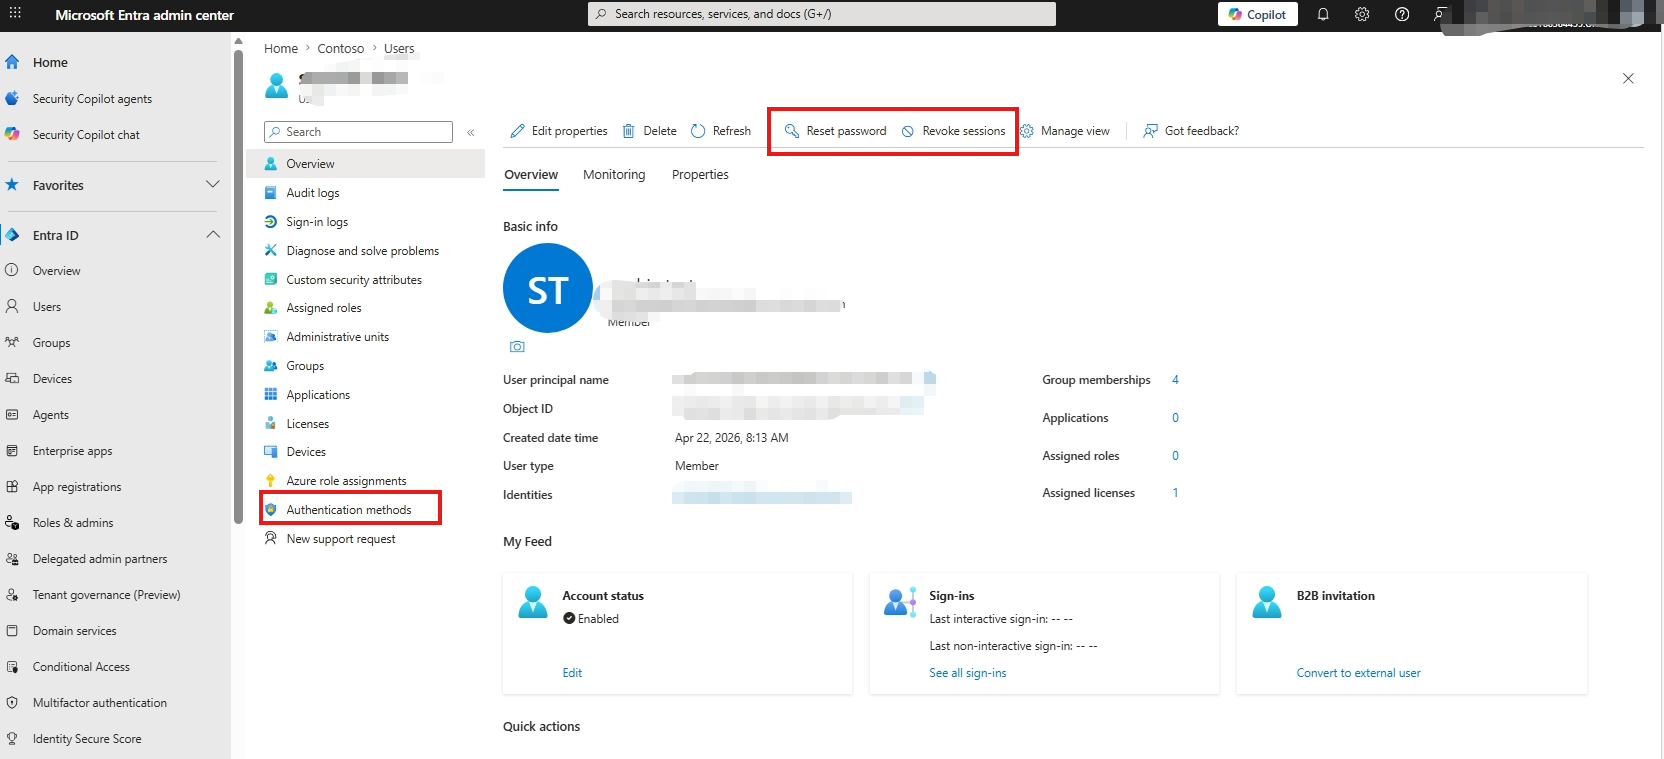The image size is (1664, 759).
Task: Open Security Copilot chat
Action: tap(86, 135)
